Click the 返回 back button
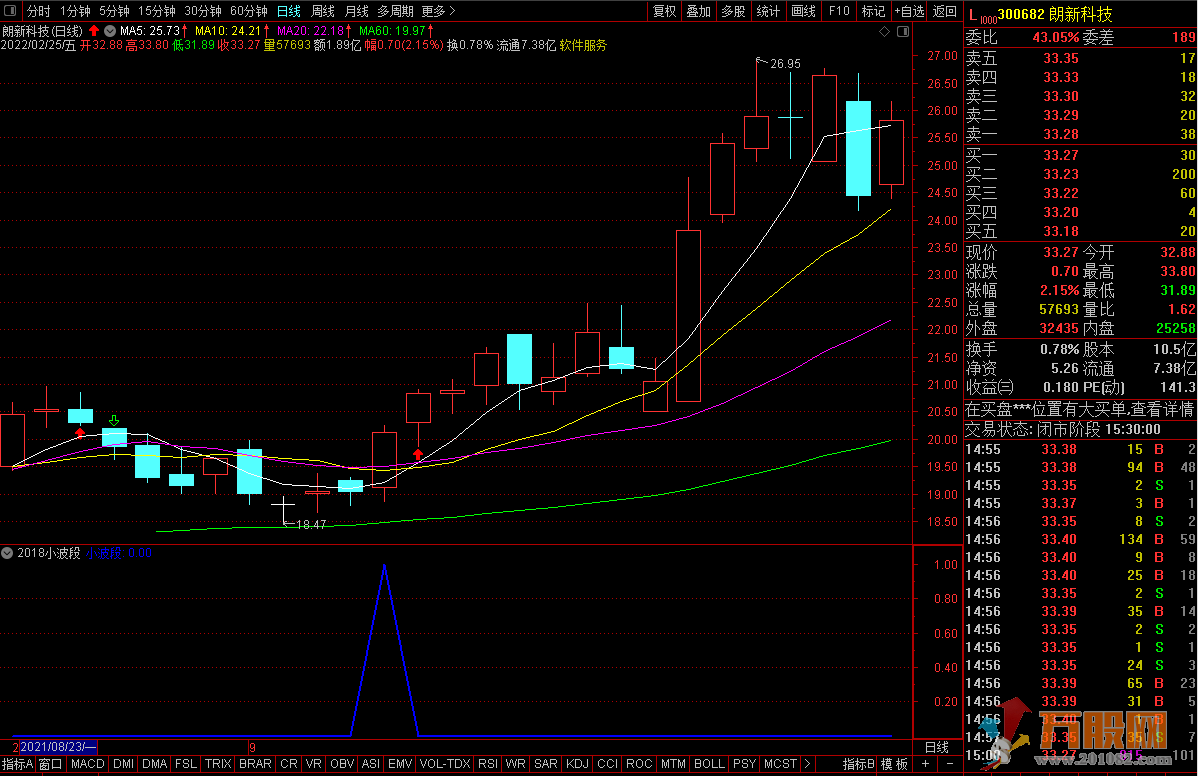 pyautogui.click(x=944, y=11)
